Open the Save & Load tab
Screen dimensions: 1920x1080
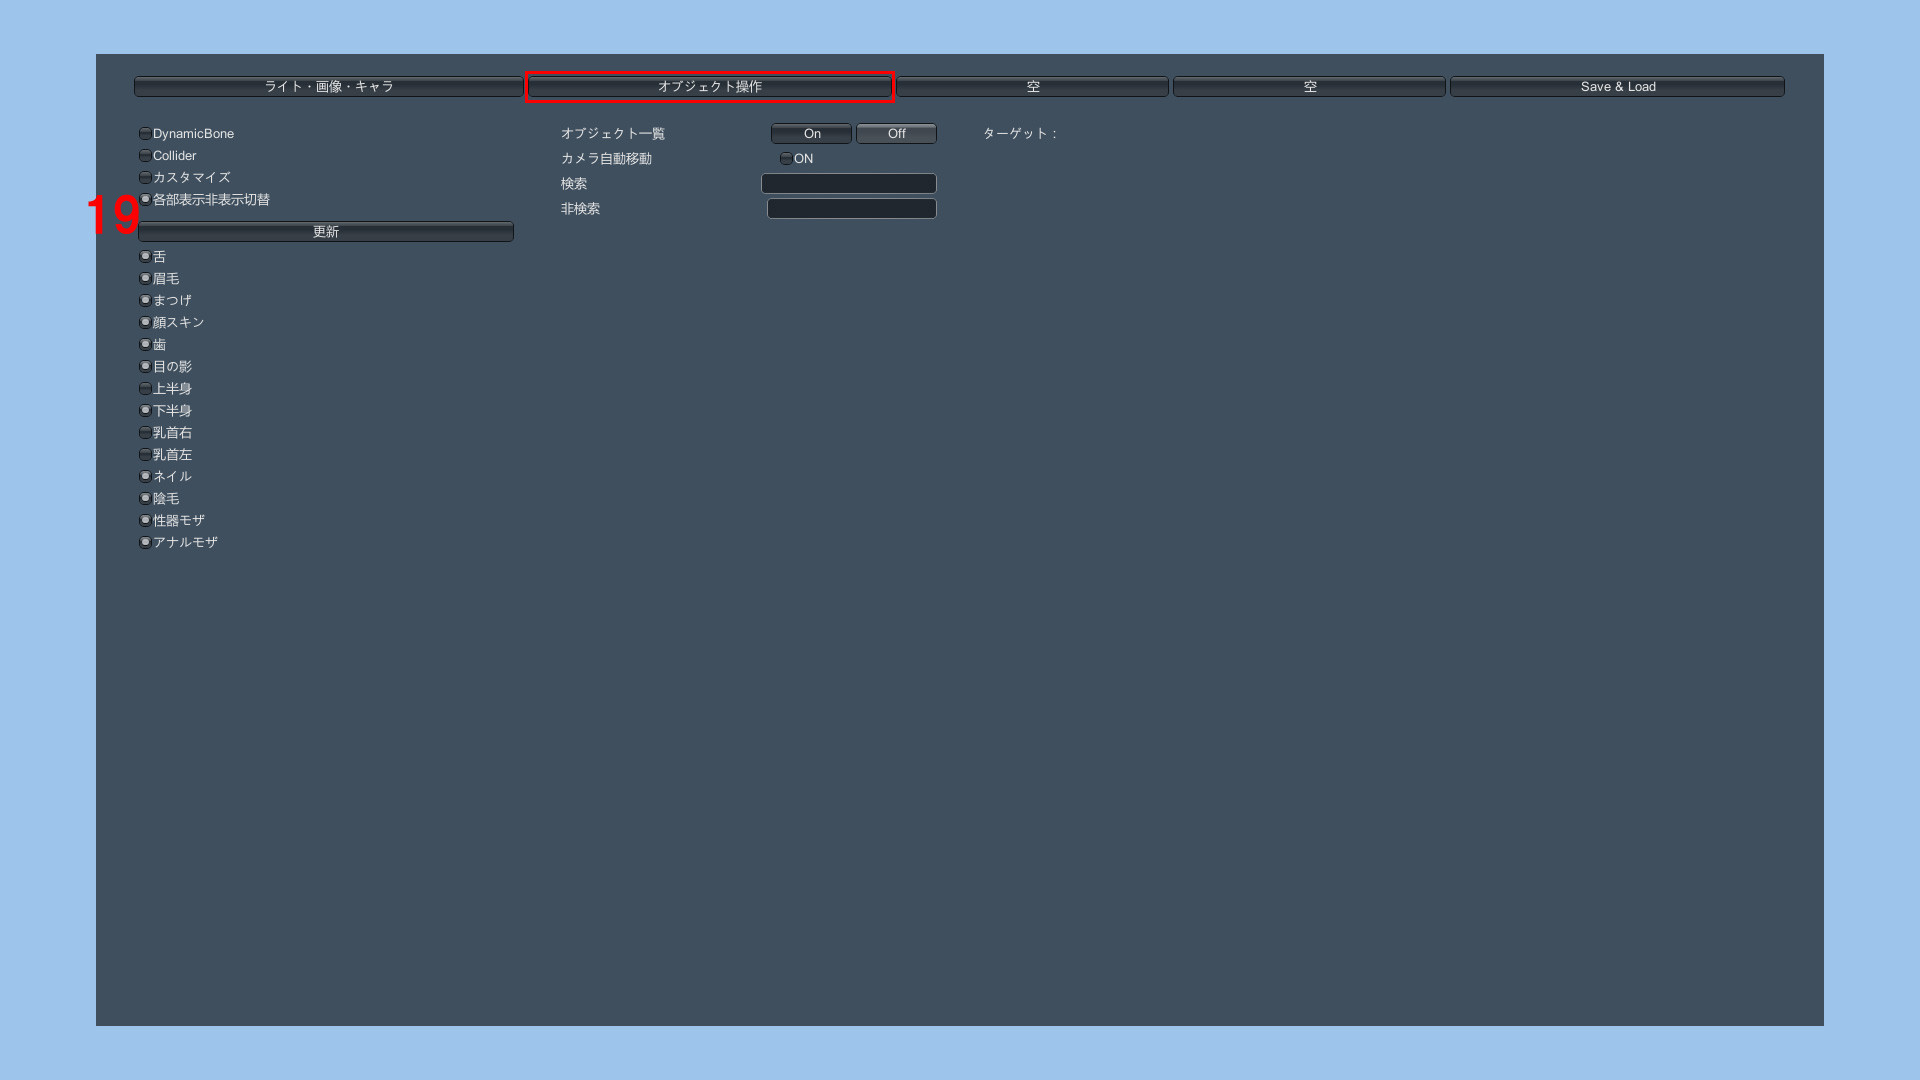1617,86
